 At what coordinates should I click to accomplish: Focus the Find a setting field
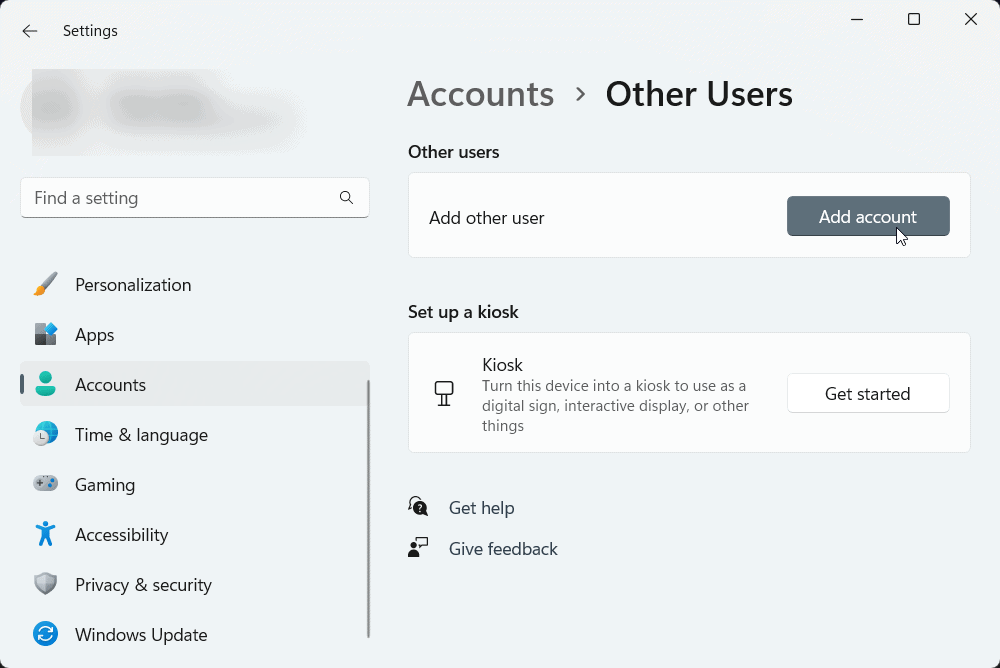point(180,198)
